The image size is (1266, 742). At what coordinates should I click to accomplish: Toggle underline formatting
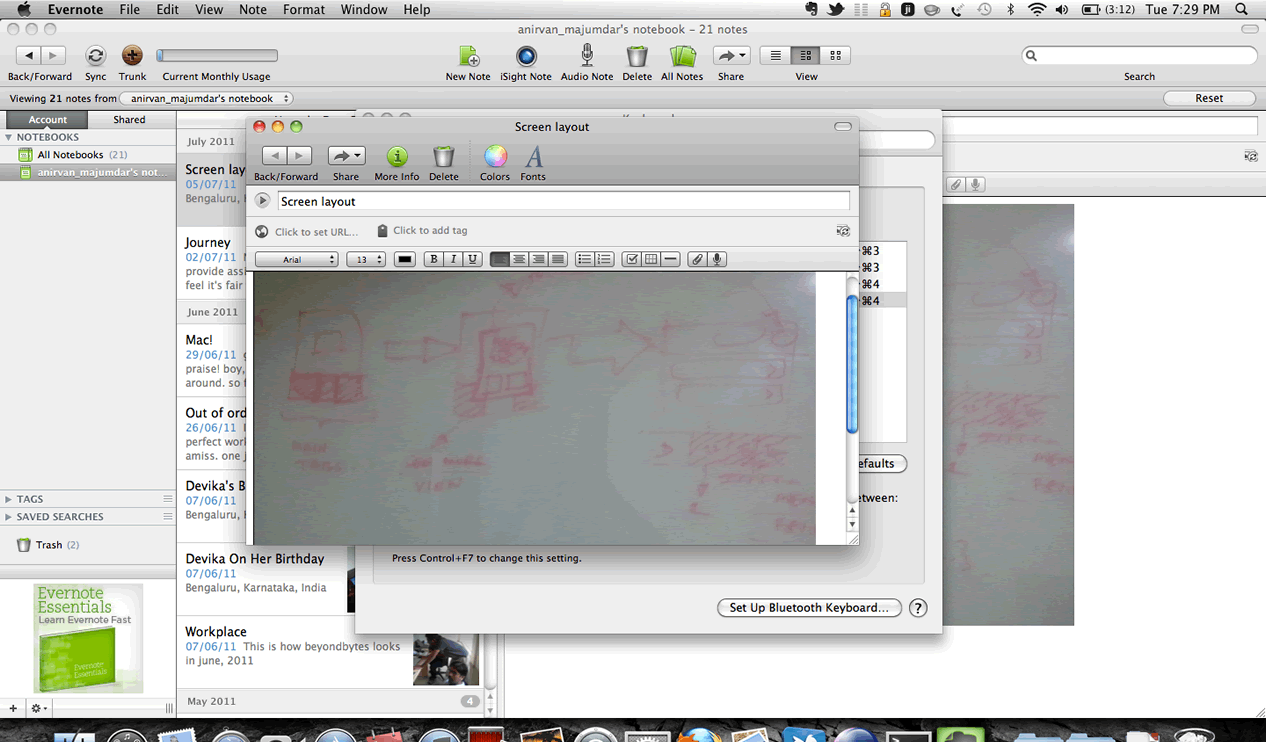(473, 259)
